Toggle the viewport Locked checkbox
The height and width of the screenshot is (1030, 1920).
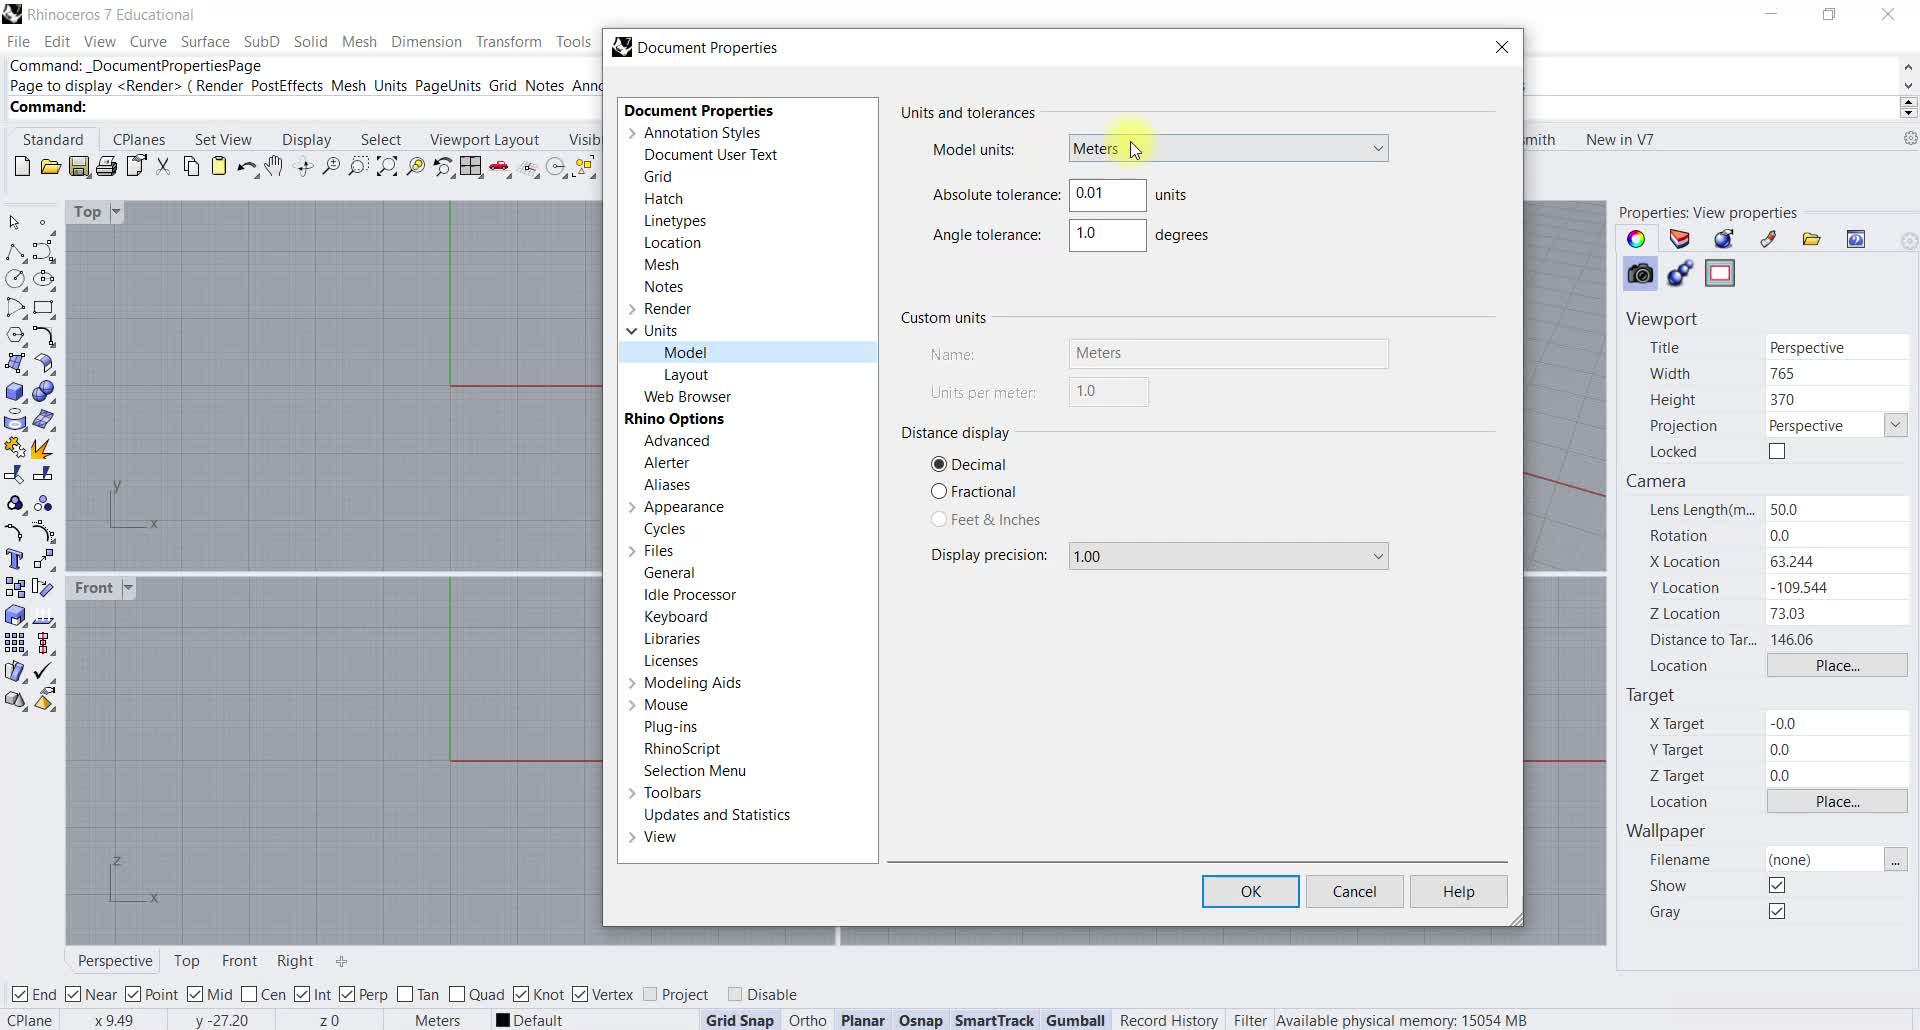tap(1777, 452)
